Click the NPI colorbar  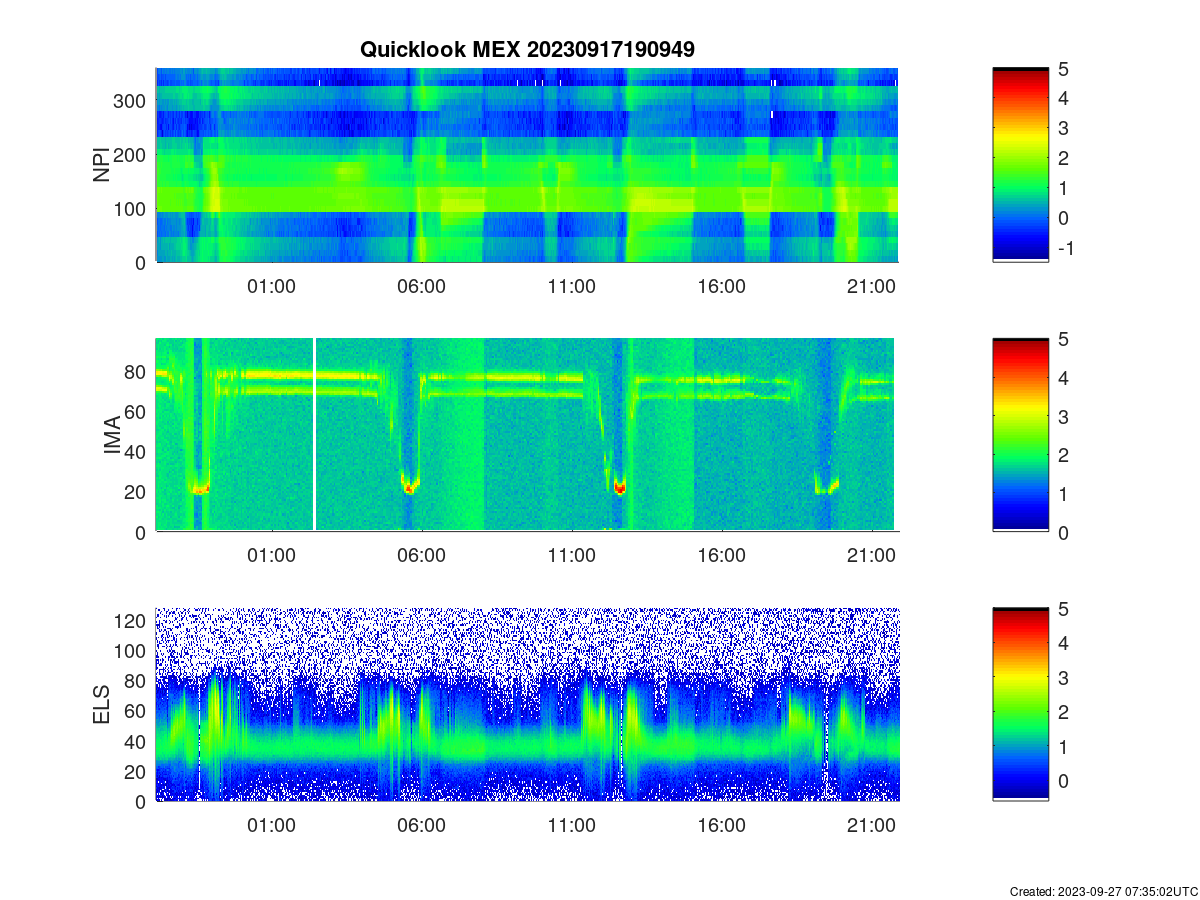click(1021, 165)
